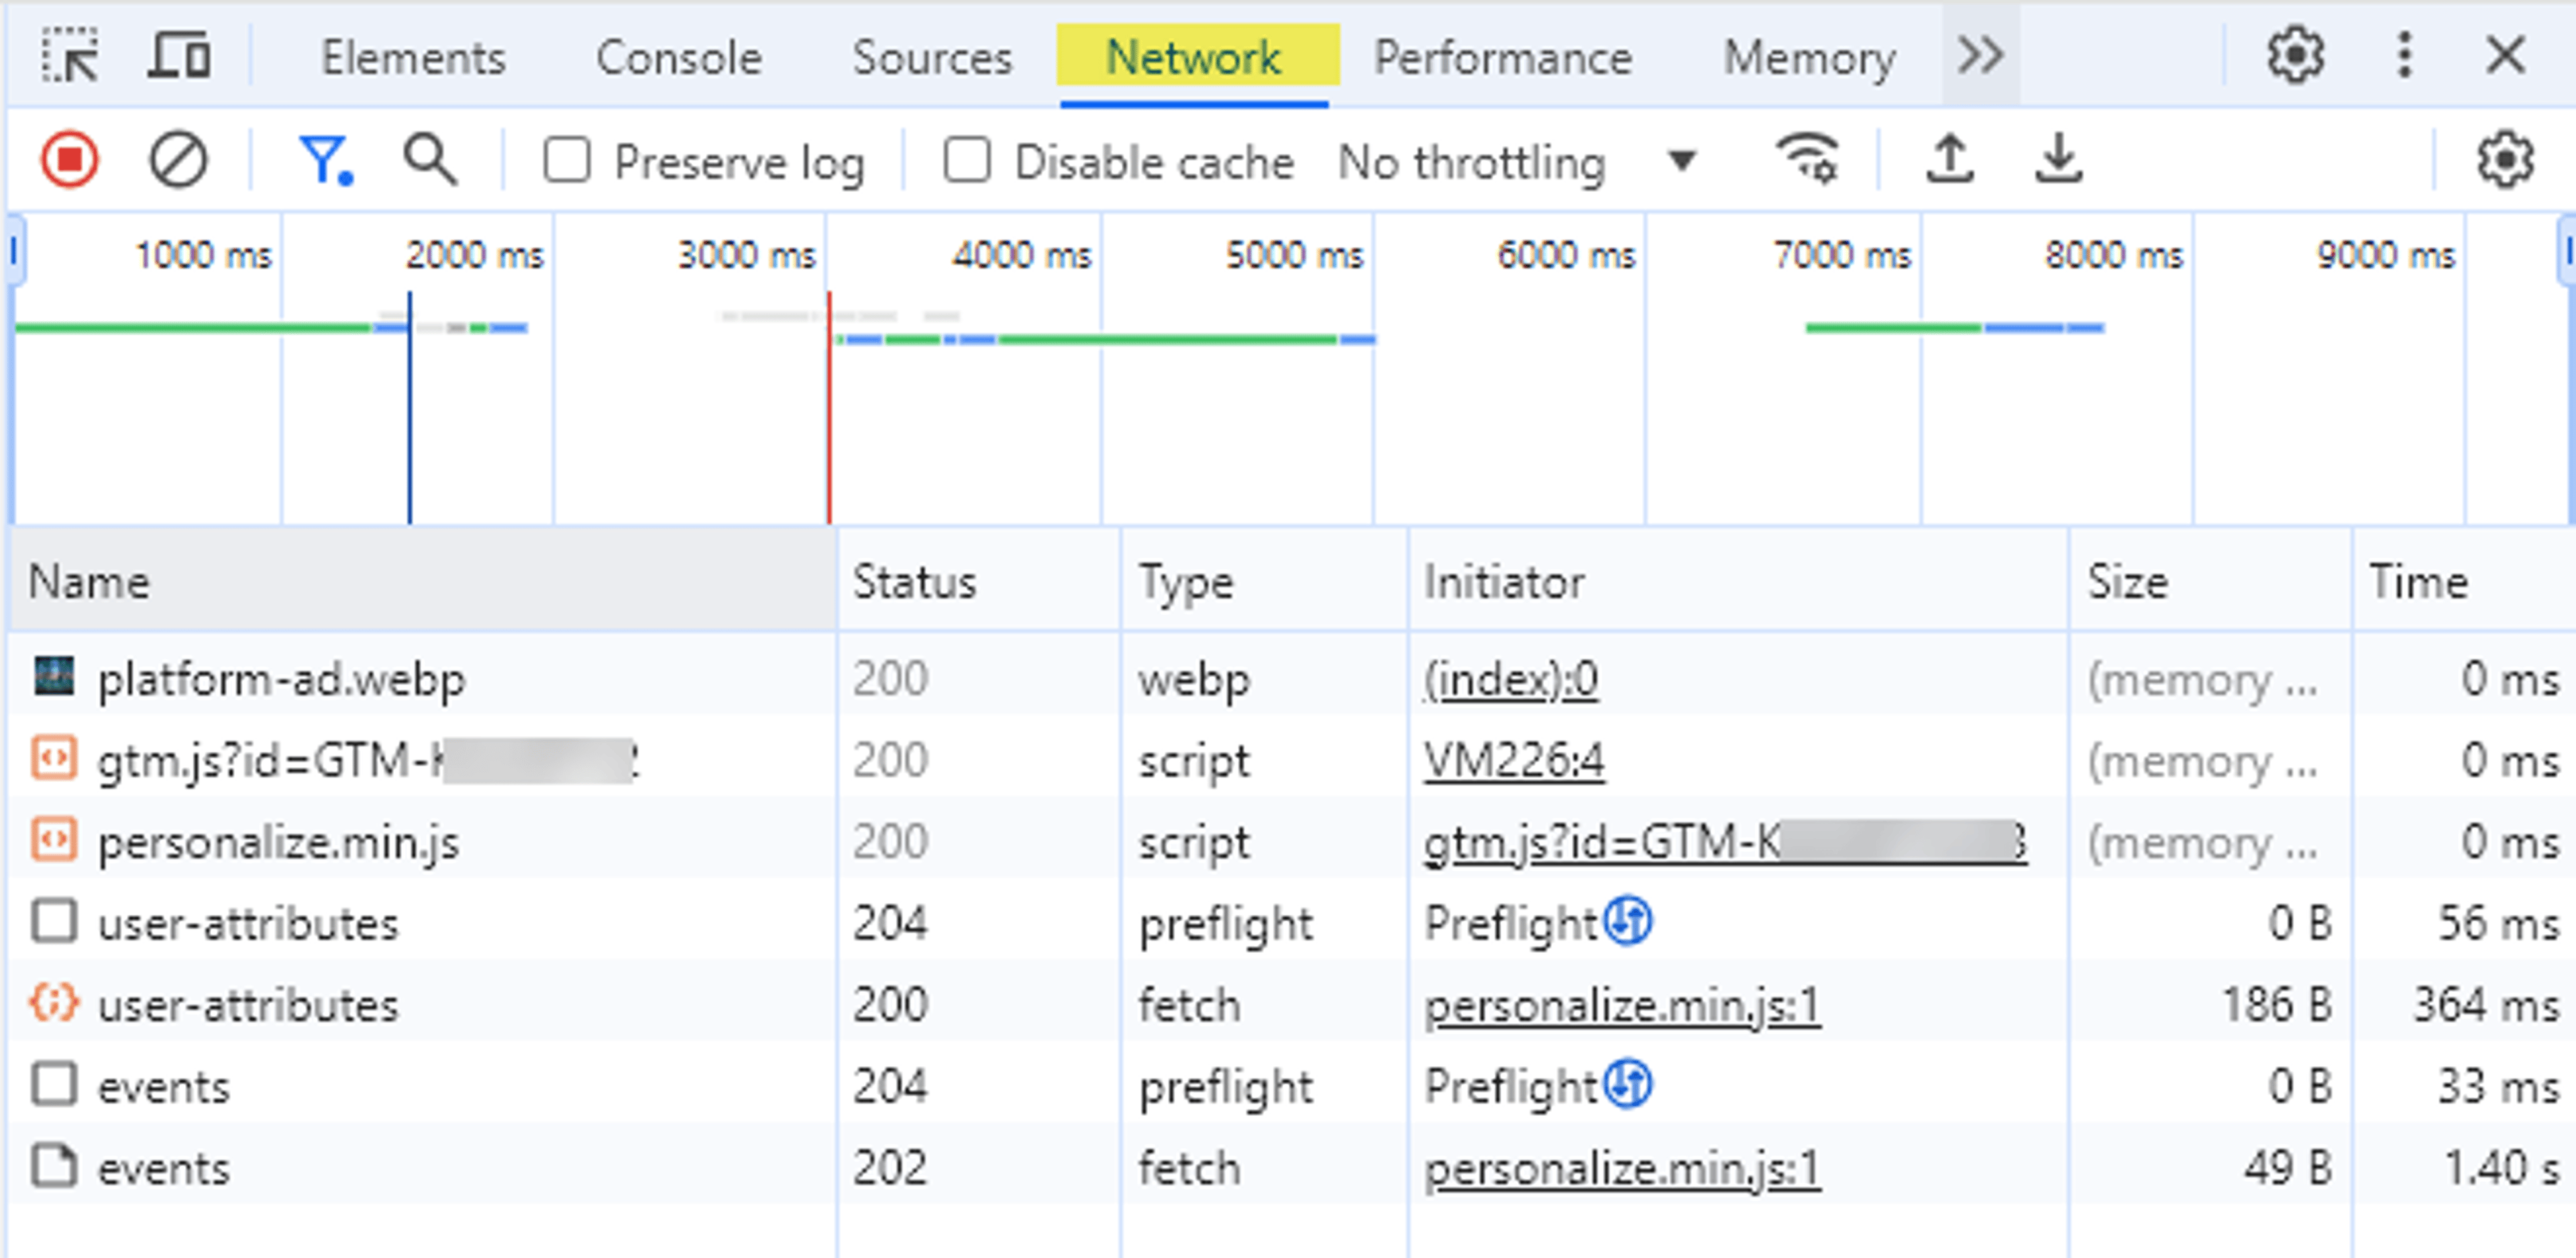Click the 186 B size cell

[x=2276, y=1004]
